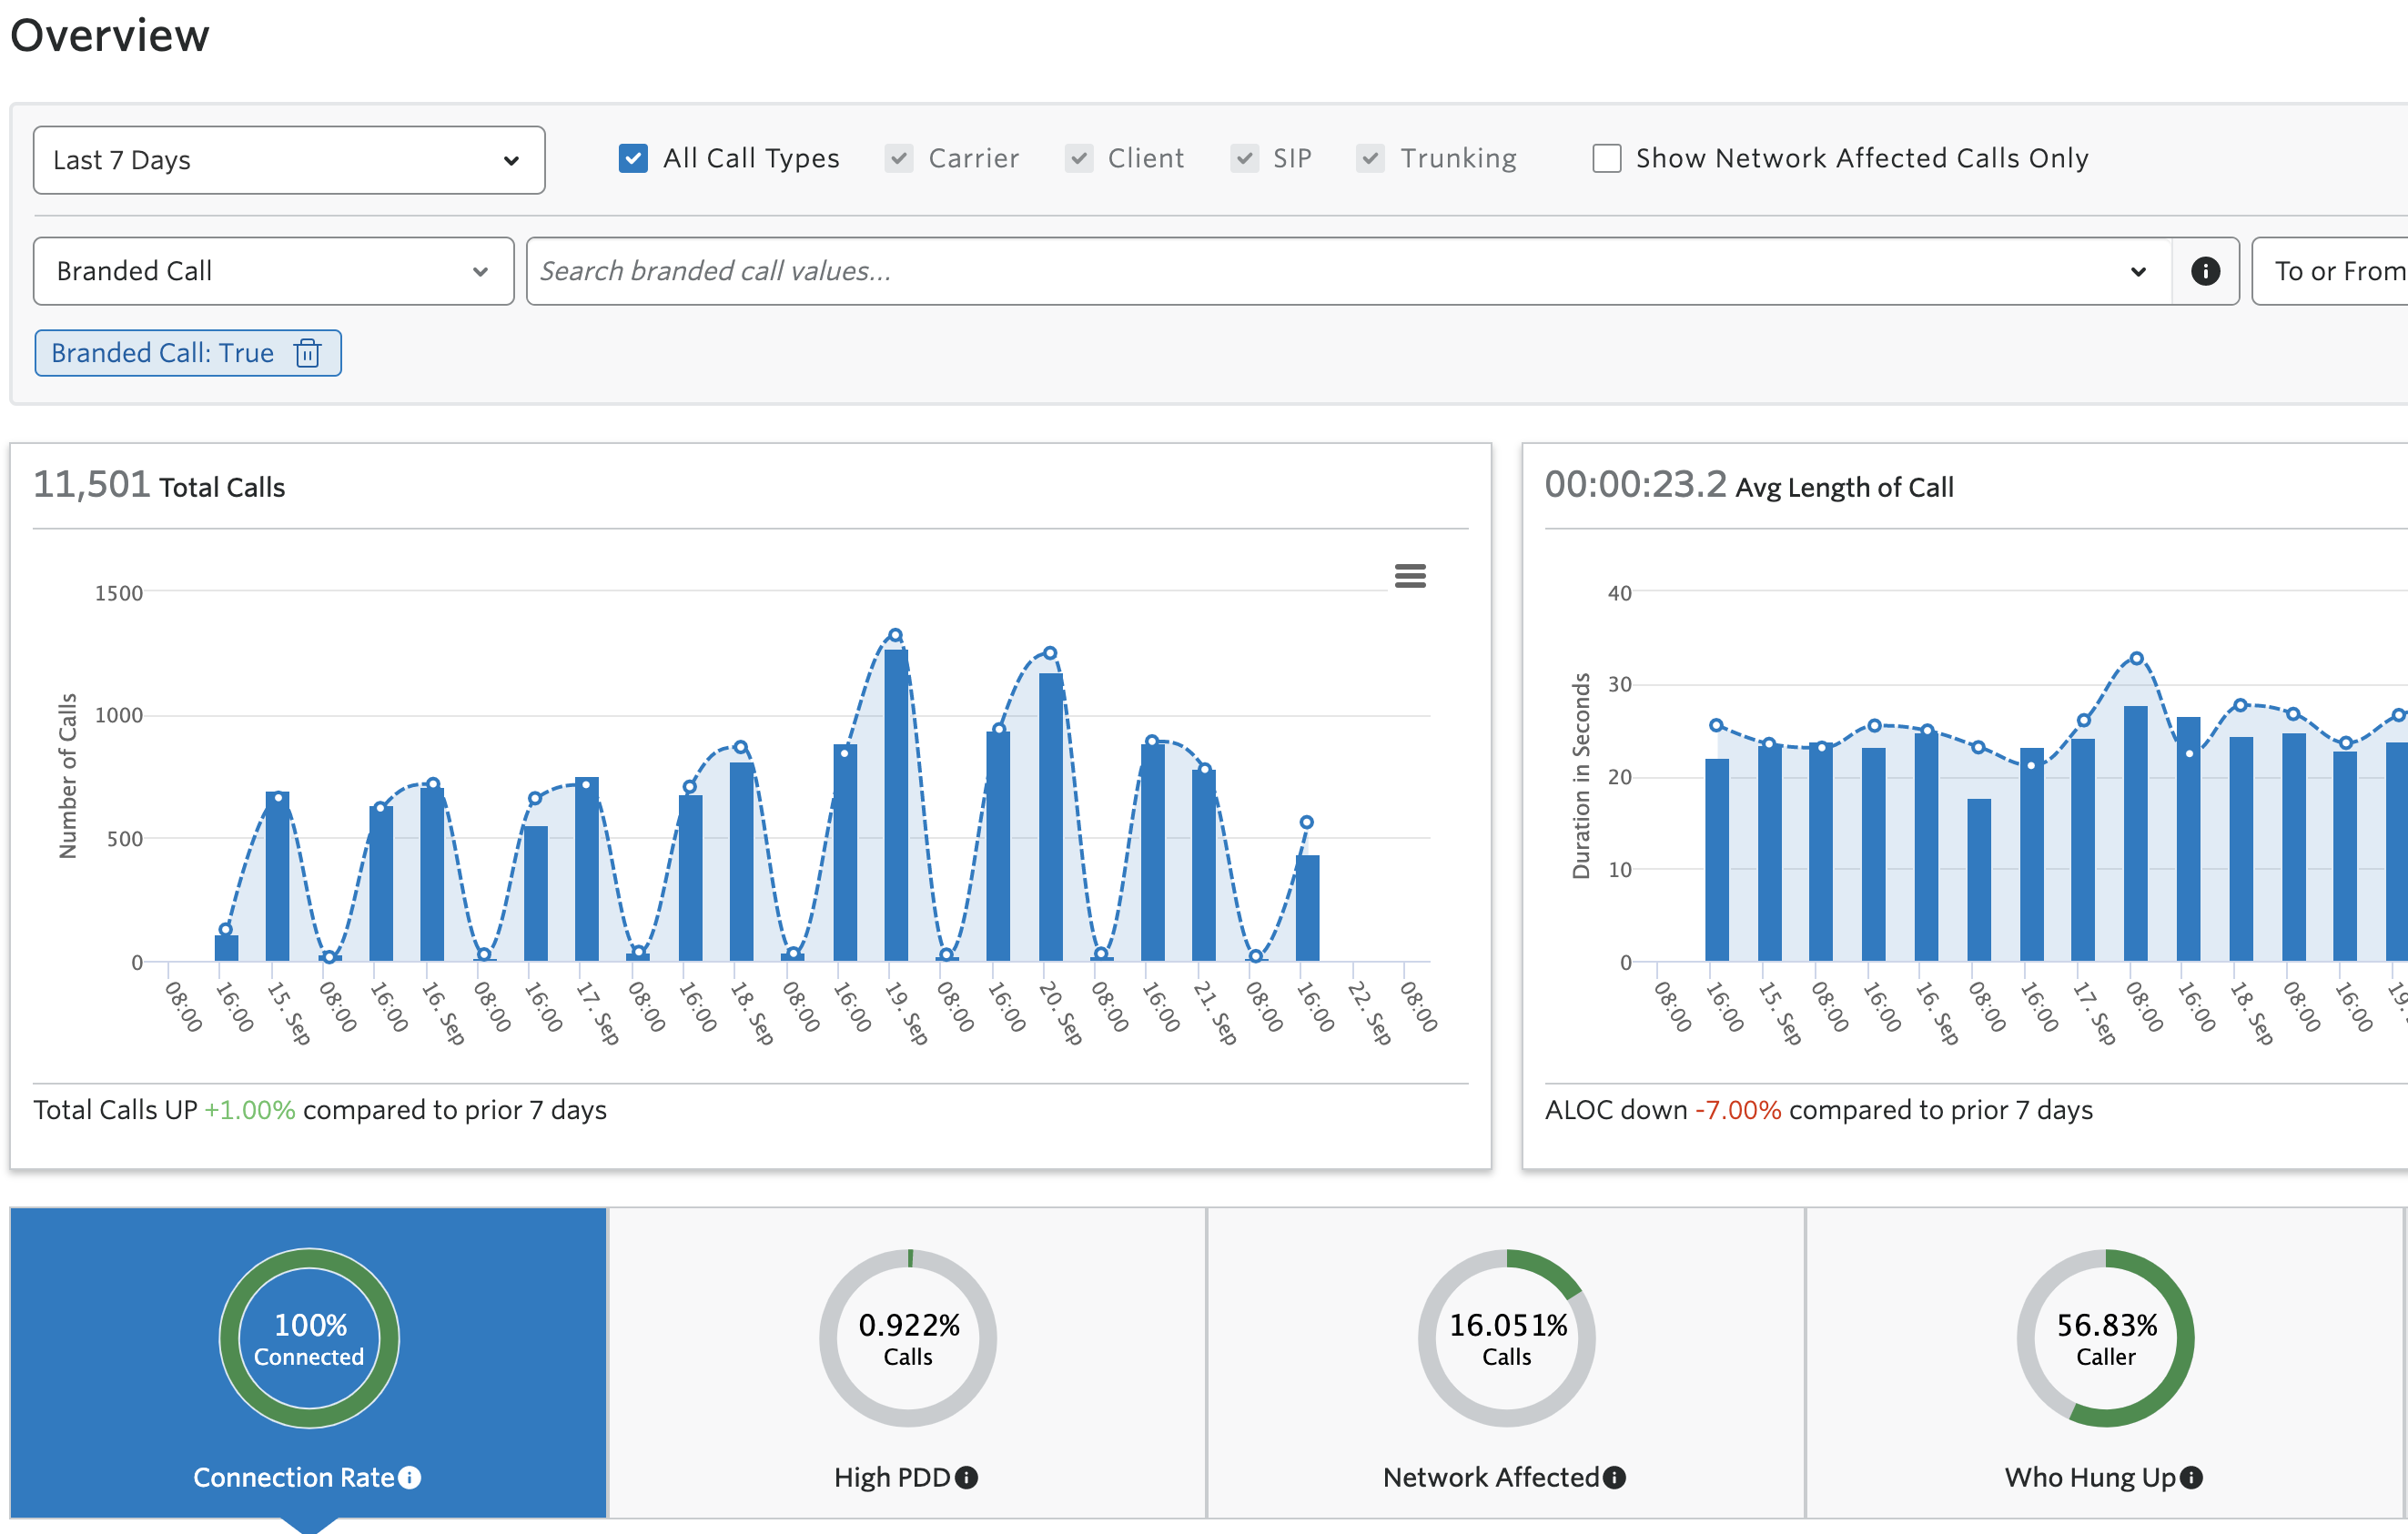This screenshot has height=1534, width=2408.
Task: Click the tallest bar on 19. Sep
Action: coord(896,805)
